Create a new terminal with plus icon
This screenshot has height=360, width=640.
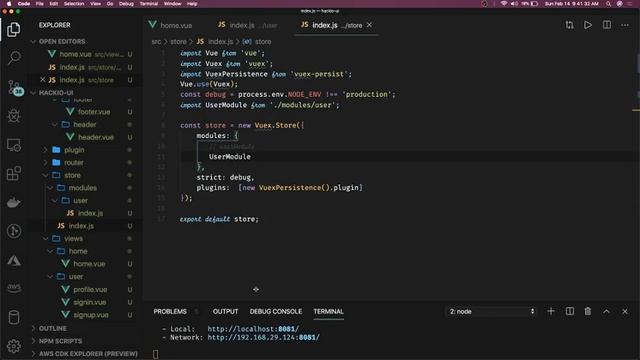[551, 311]
